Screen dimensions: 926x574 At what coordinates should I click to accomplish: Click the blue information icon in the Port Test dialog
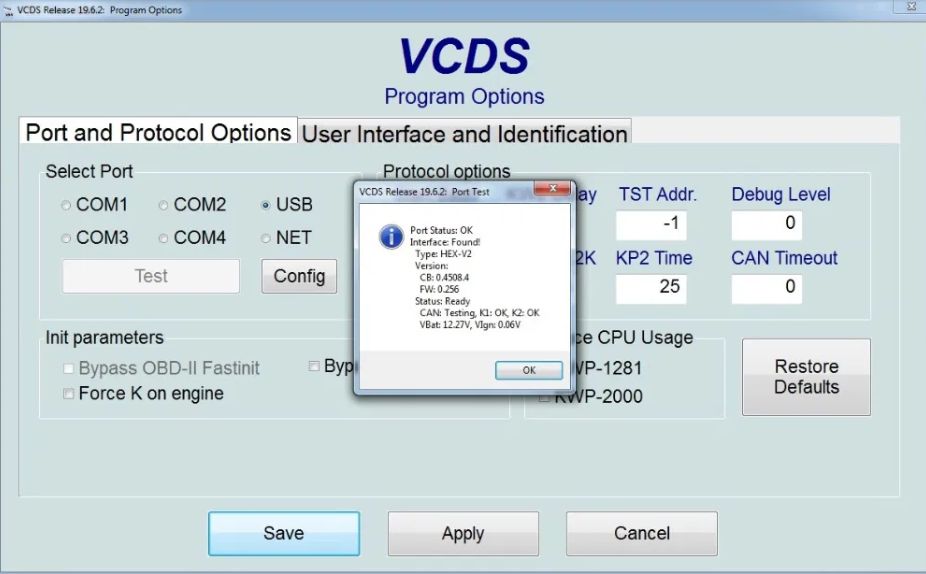[391, 237]
